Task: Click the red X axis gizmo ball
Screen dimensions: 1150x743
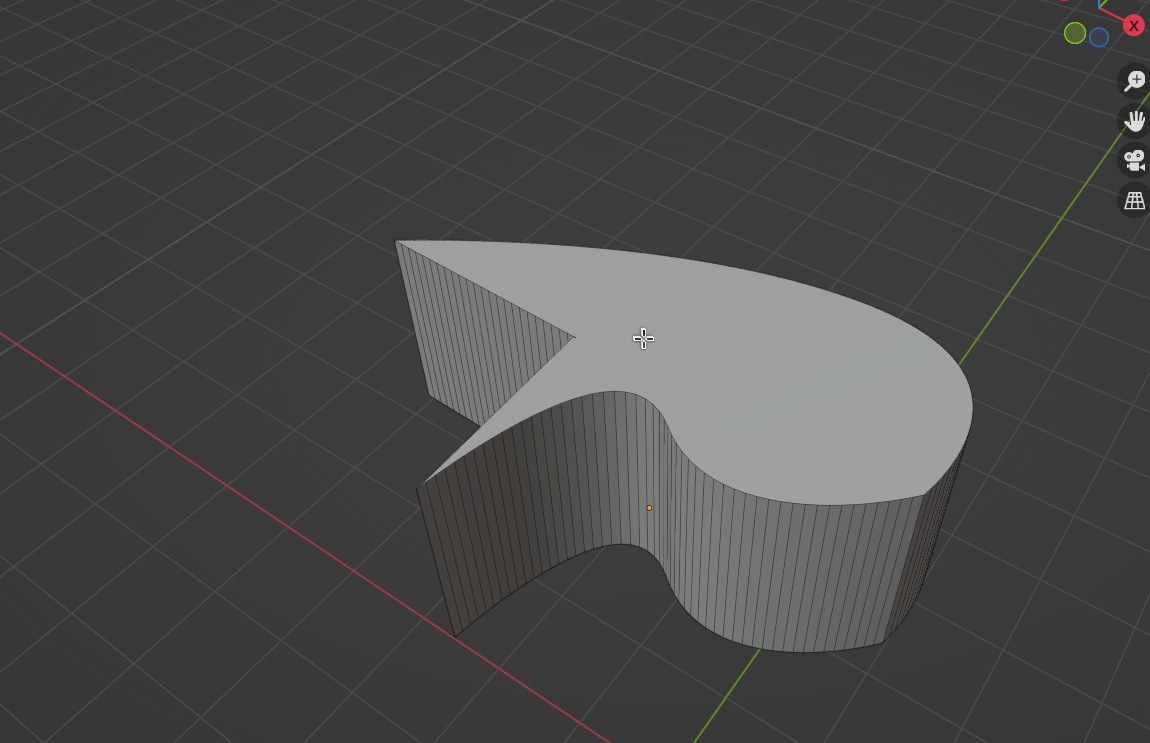Action: pos(1134,26)
